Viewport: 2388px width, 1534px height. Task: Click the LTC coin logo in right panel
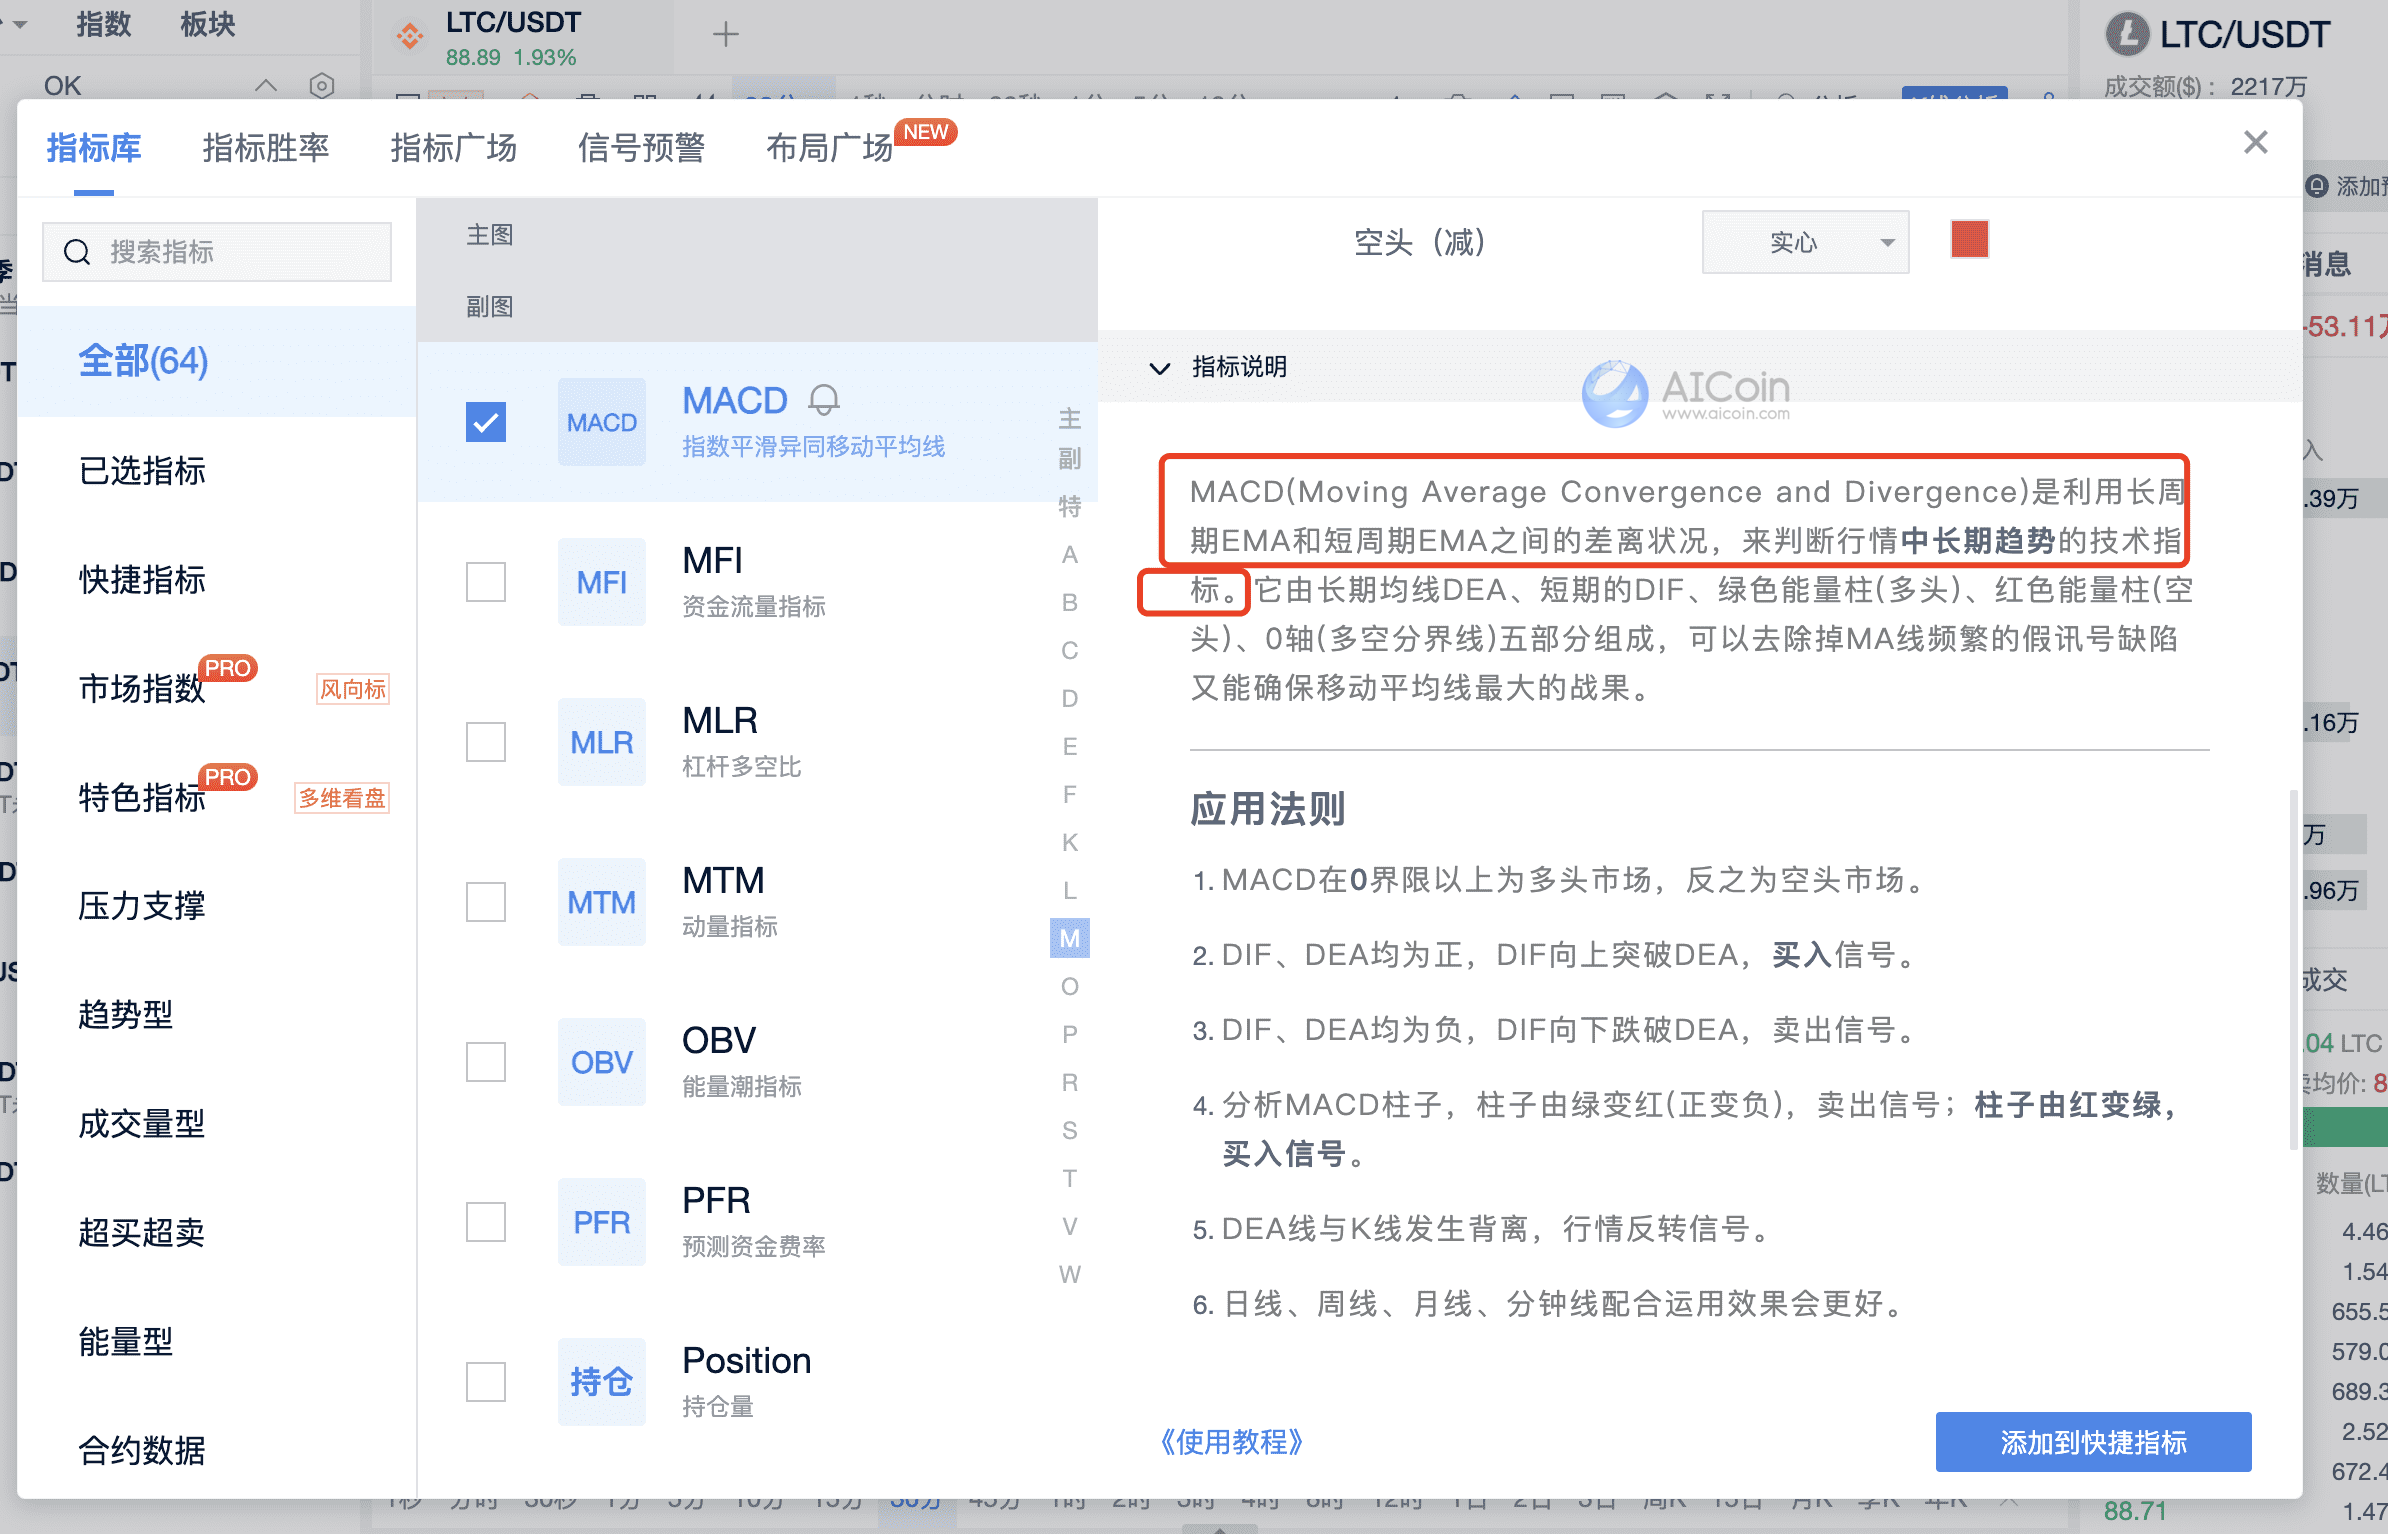pyautogui.click(x=2127, y=34)
